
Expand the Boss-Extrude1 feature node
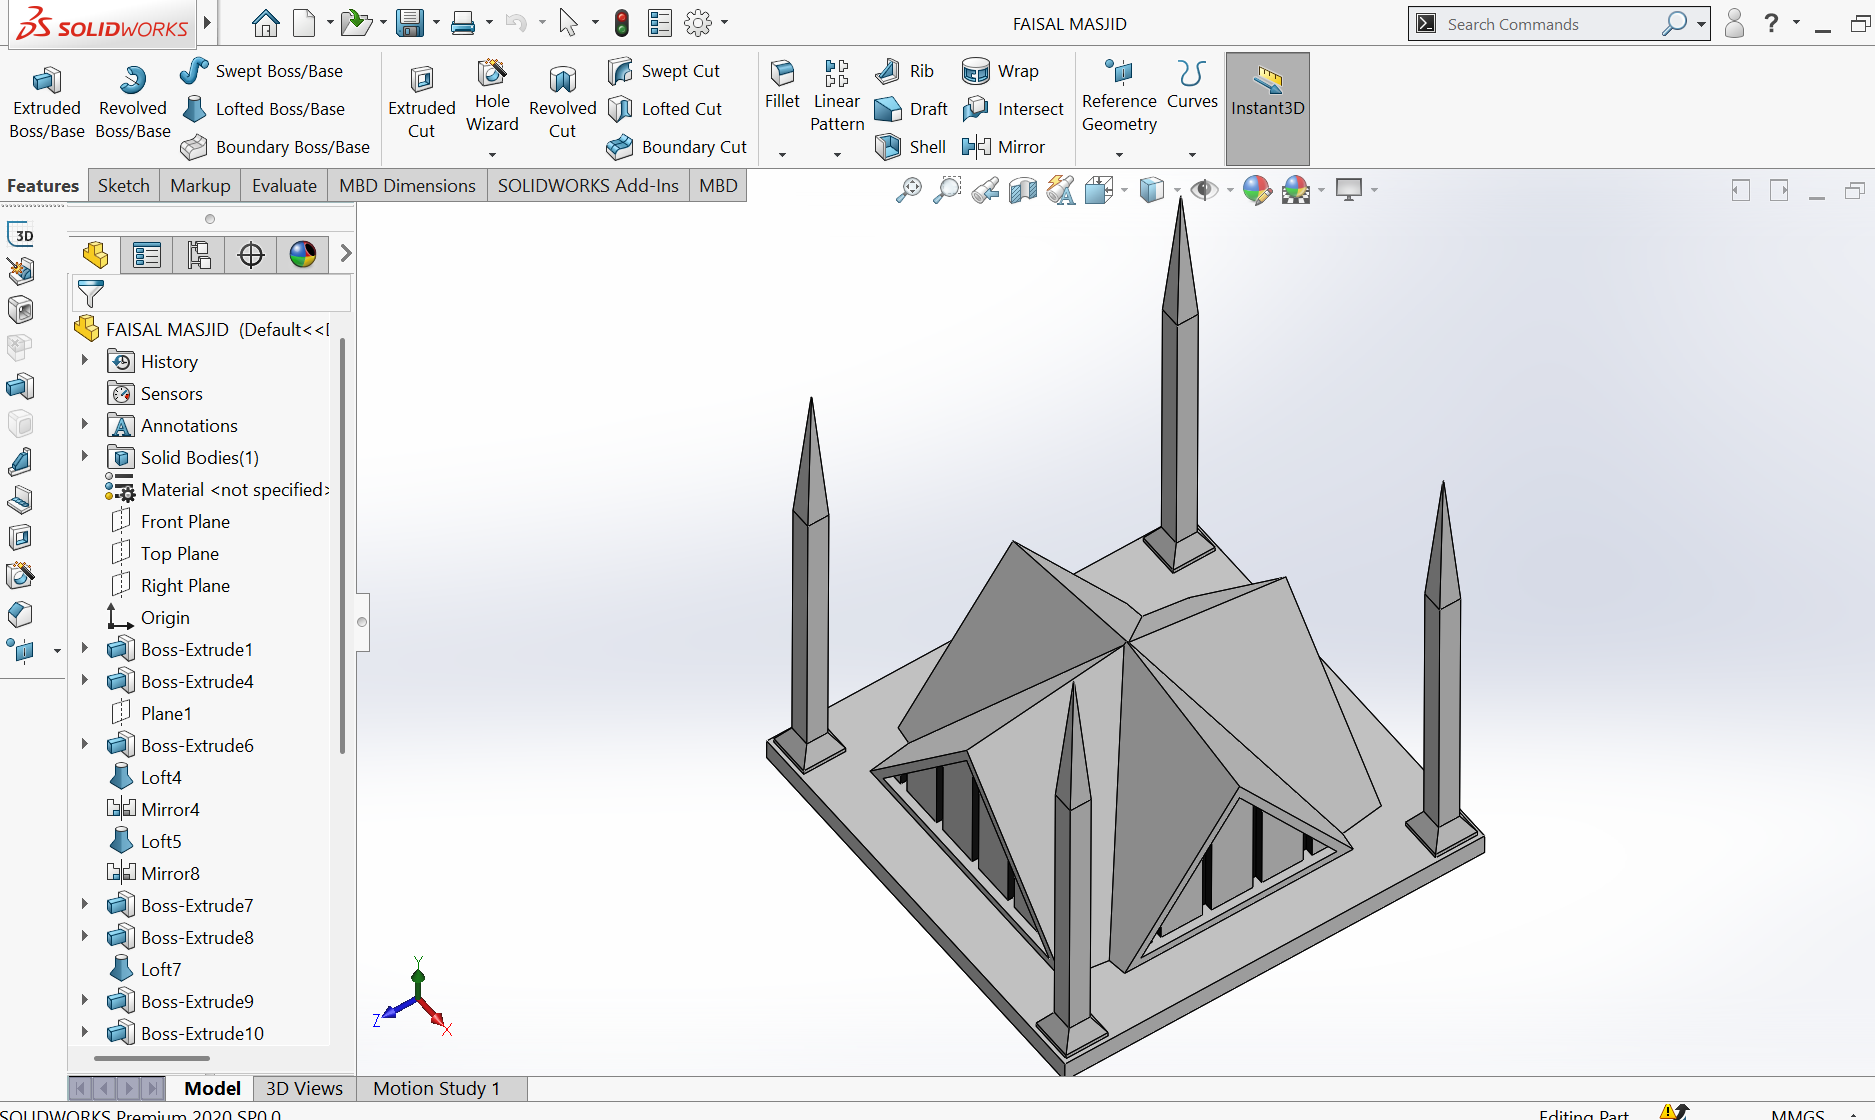click(x=85, y=649)
